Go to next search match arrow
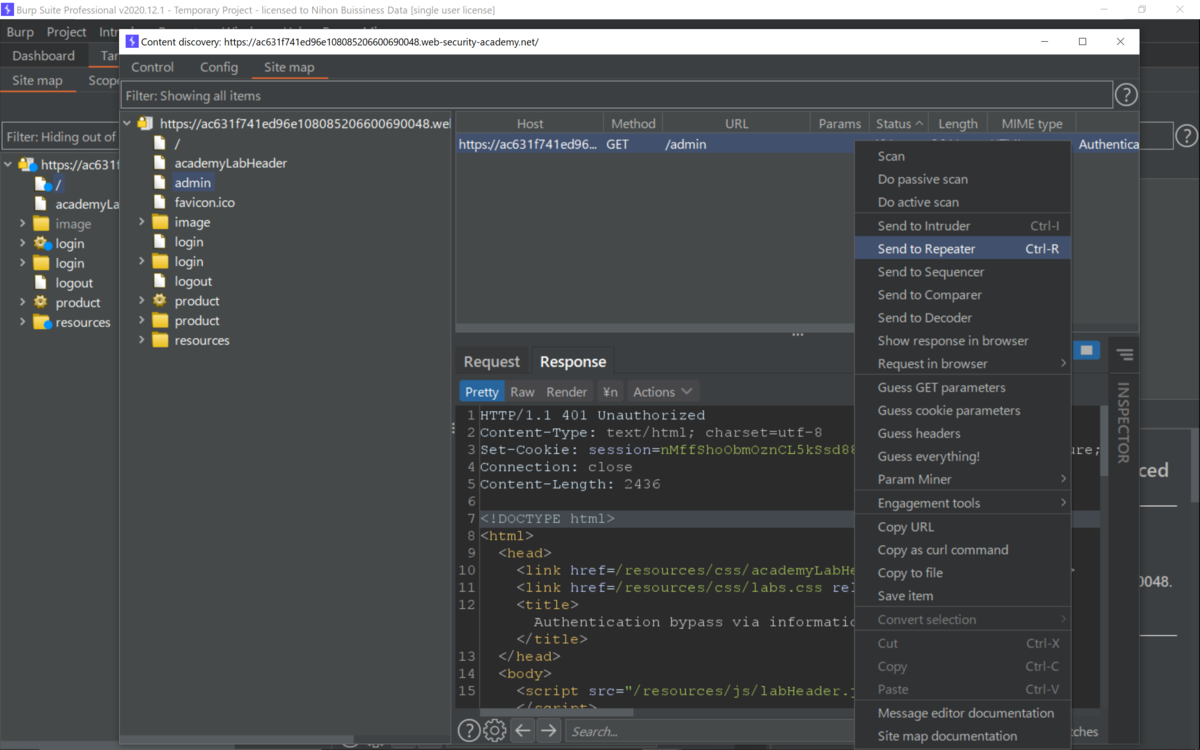This screenshot has height=750, width=1200. (548, 731)
